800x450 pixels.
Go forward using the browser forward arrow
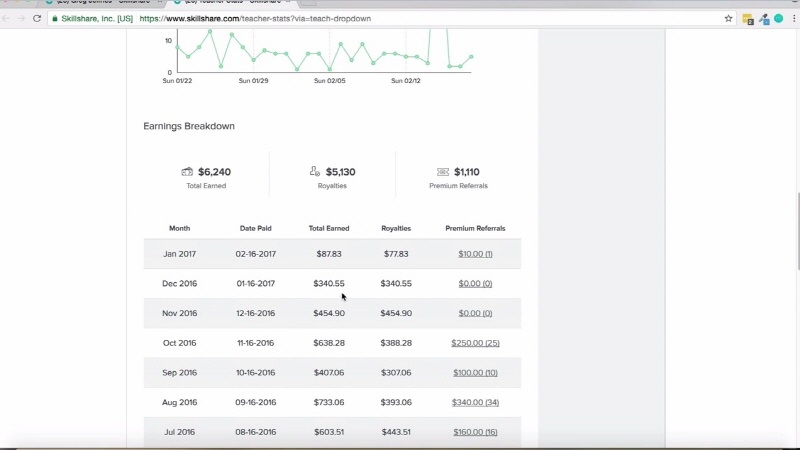pyautogui.click(x=21, y=18)
